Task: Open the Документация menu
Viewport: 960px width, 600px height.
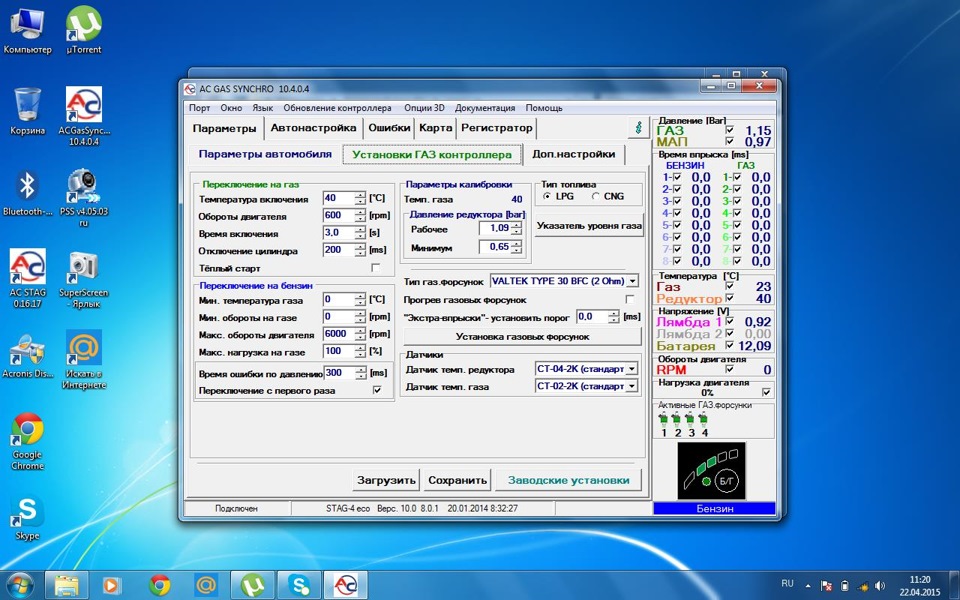Action: [485, 108]
